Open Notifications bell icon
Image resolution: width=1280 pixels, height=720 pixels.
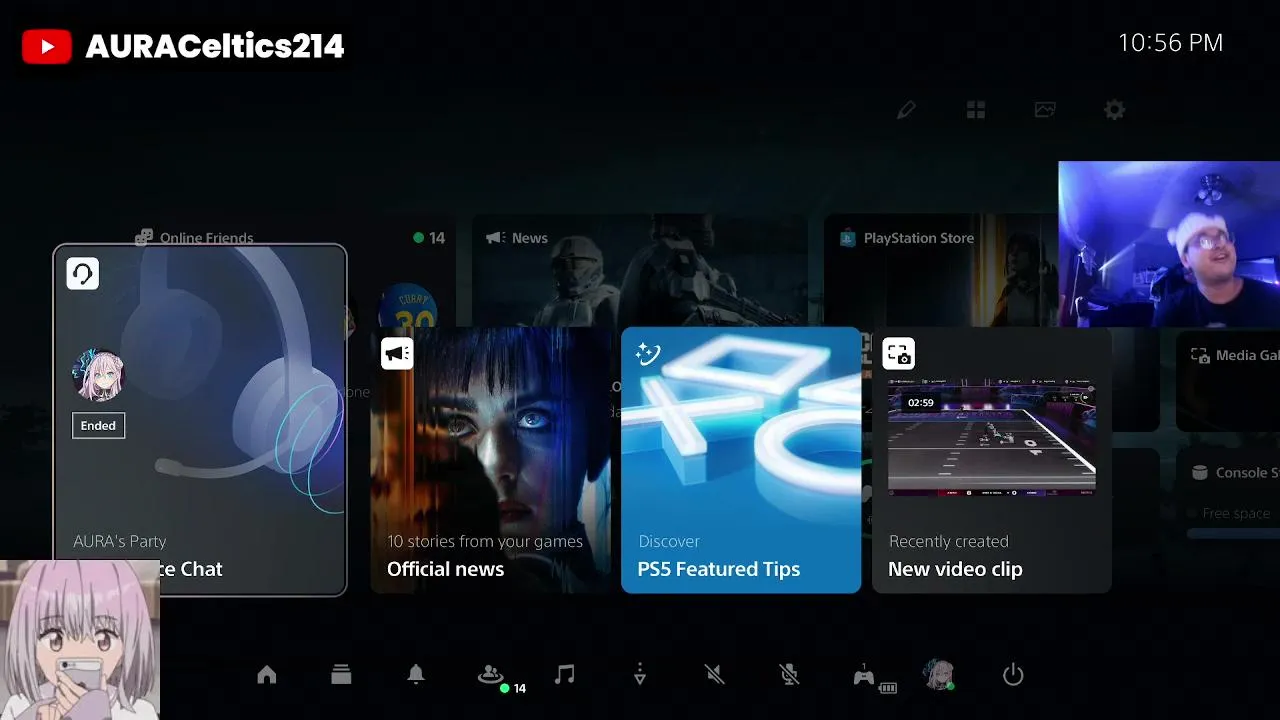(x=416, y=675)
